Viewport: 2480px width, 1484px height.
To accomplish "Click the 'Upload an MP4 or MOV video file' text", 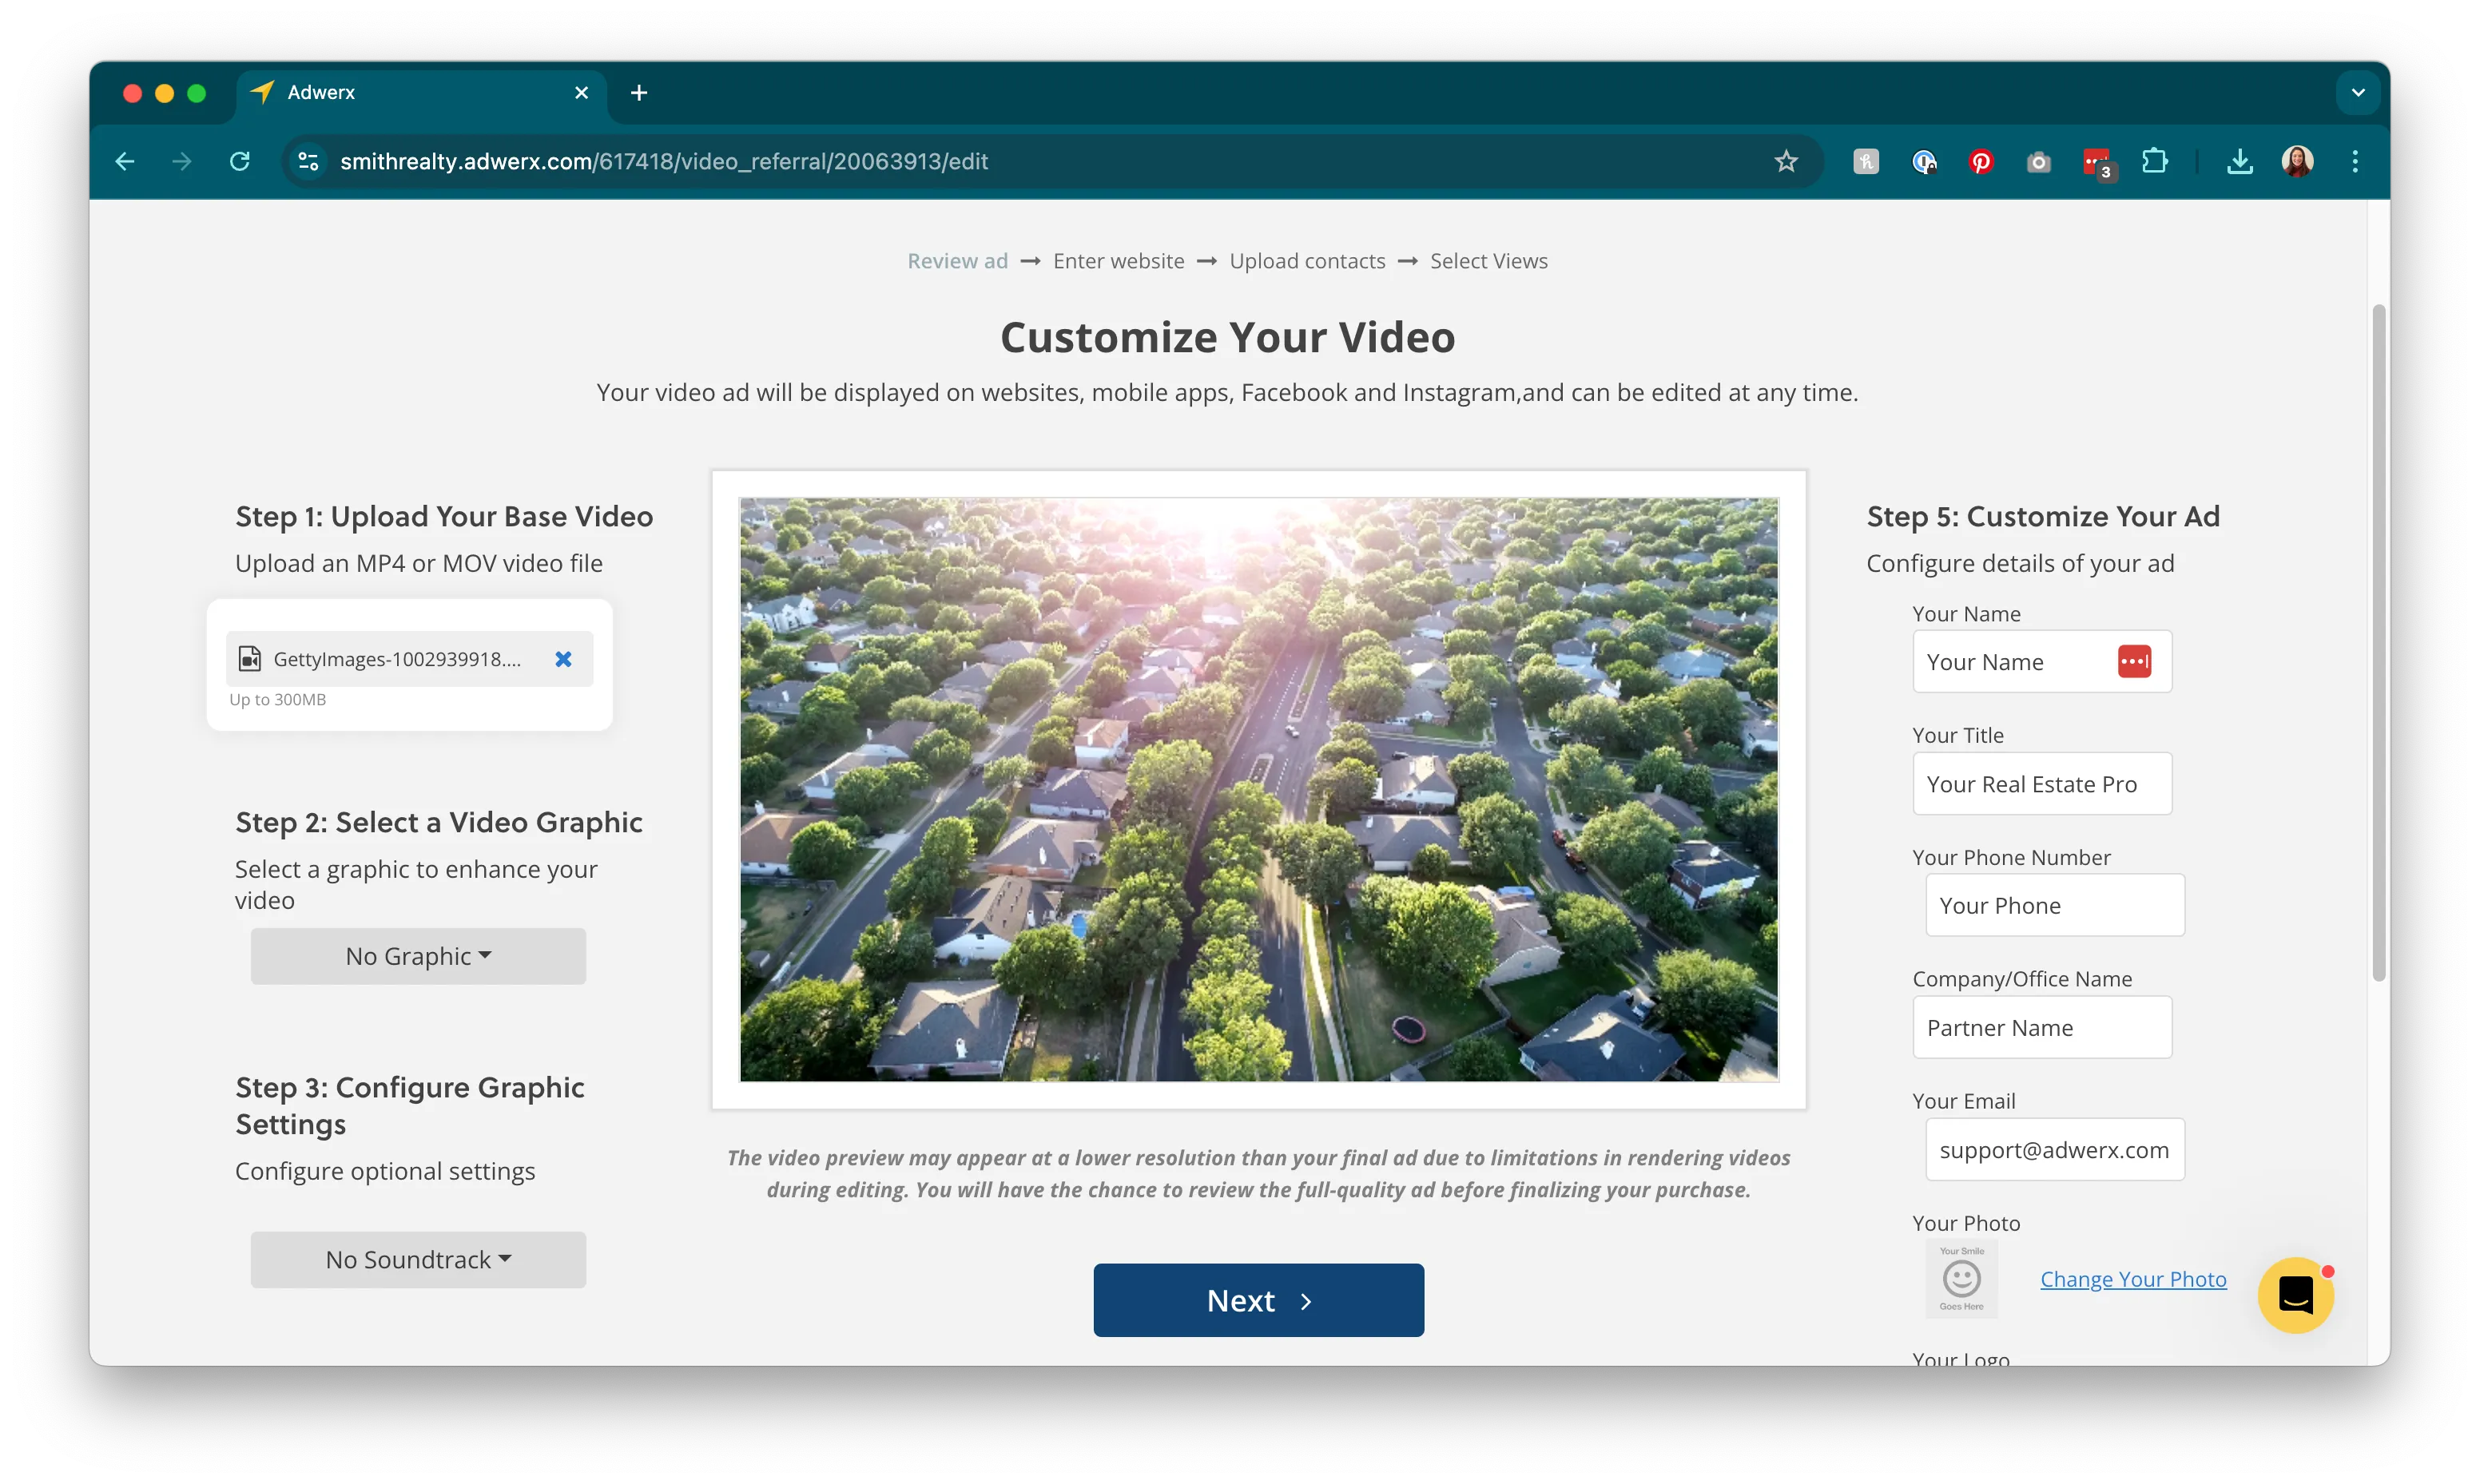I will point(418,563).
